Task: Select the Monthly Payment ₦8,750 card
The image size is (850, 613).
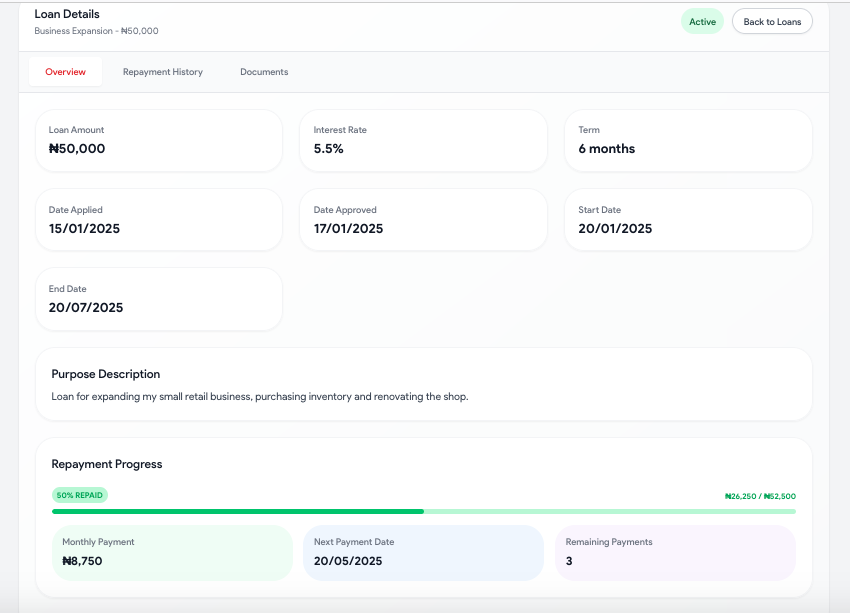Action: pos(172,553)
